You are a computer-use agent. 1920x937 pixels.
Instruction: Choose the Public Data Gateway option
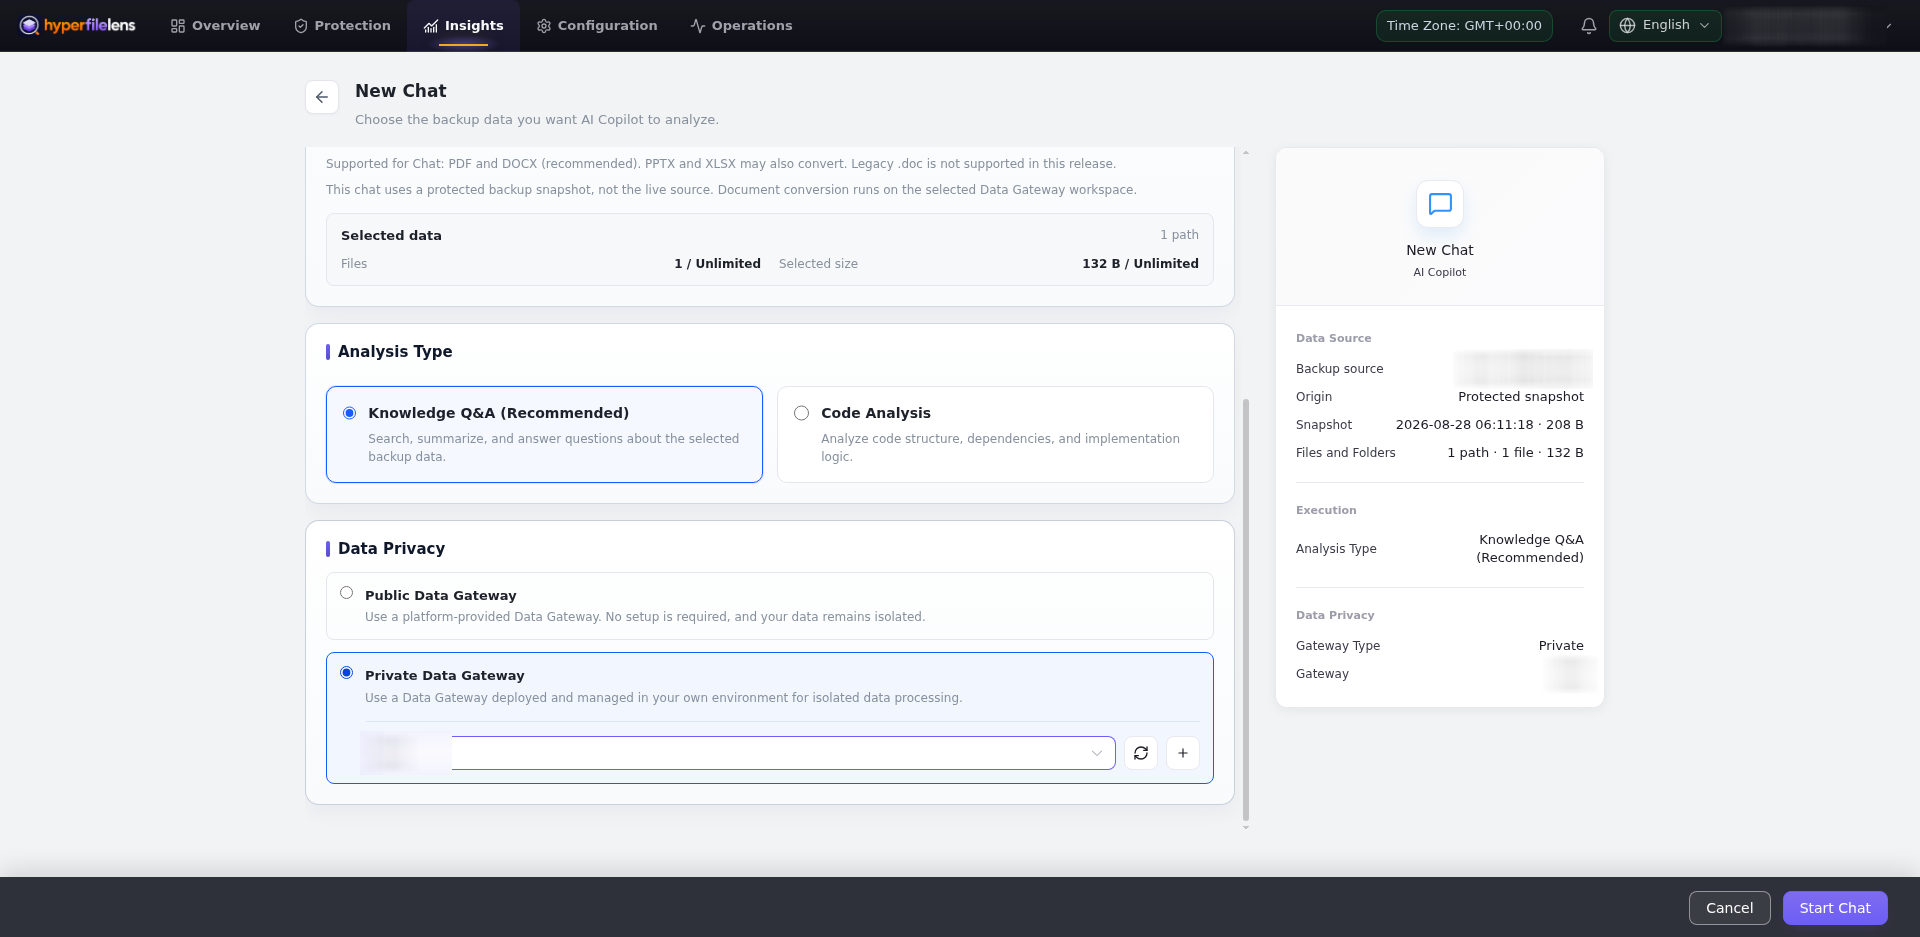770,606
